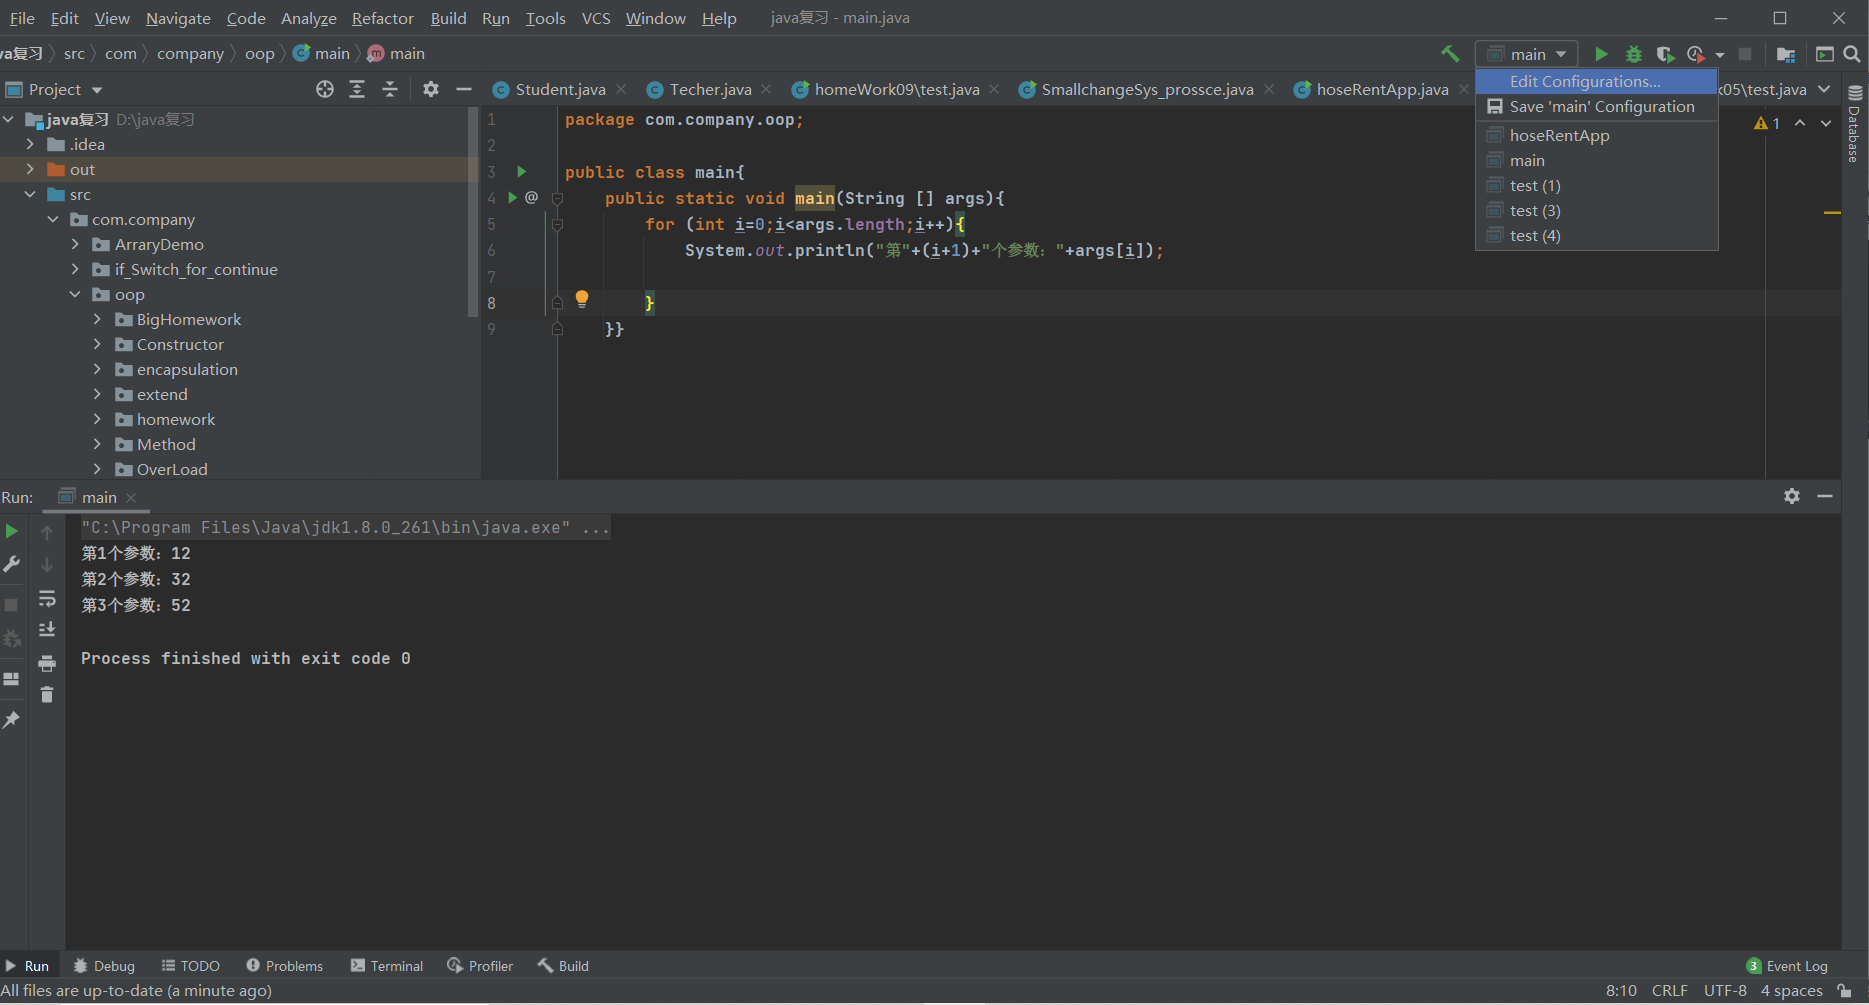Viewport: 1869px width, 1005px height.
Task: Hide the Run tool window
Action: pos(1825,496)
